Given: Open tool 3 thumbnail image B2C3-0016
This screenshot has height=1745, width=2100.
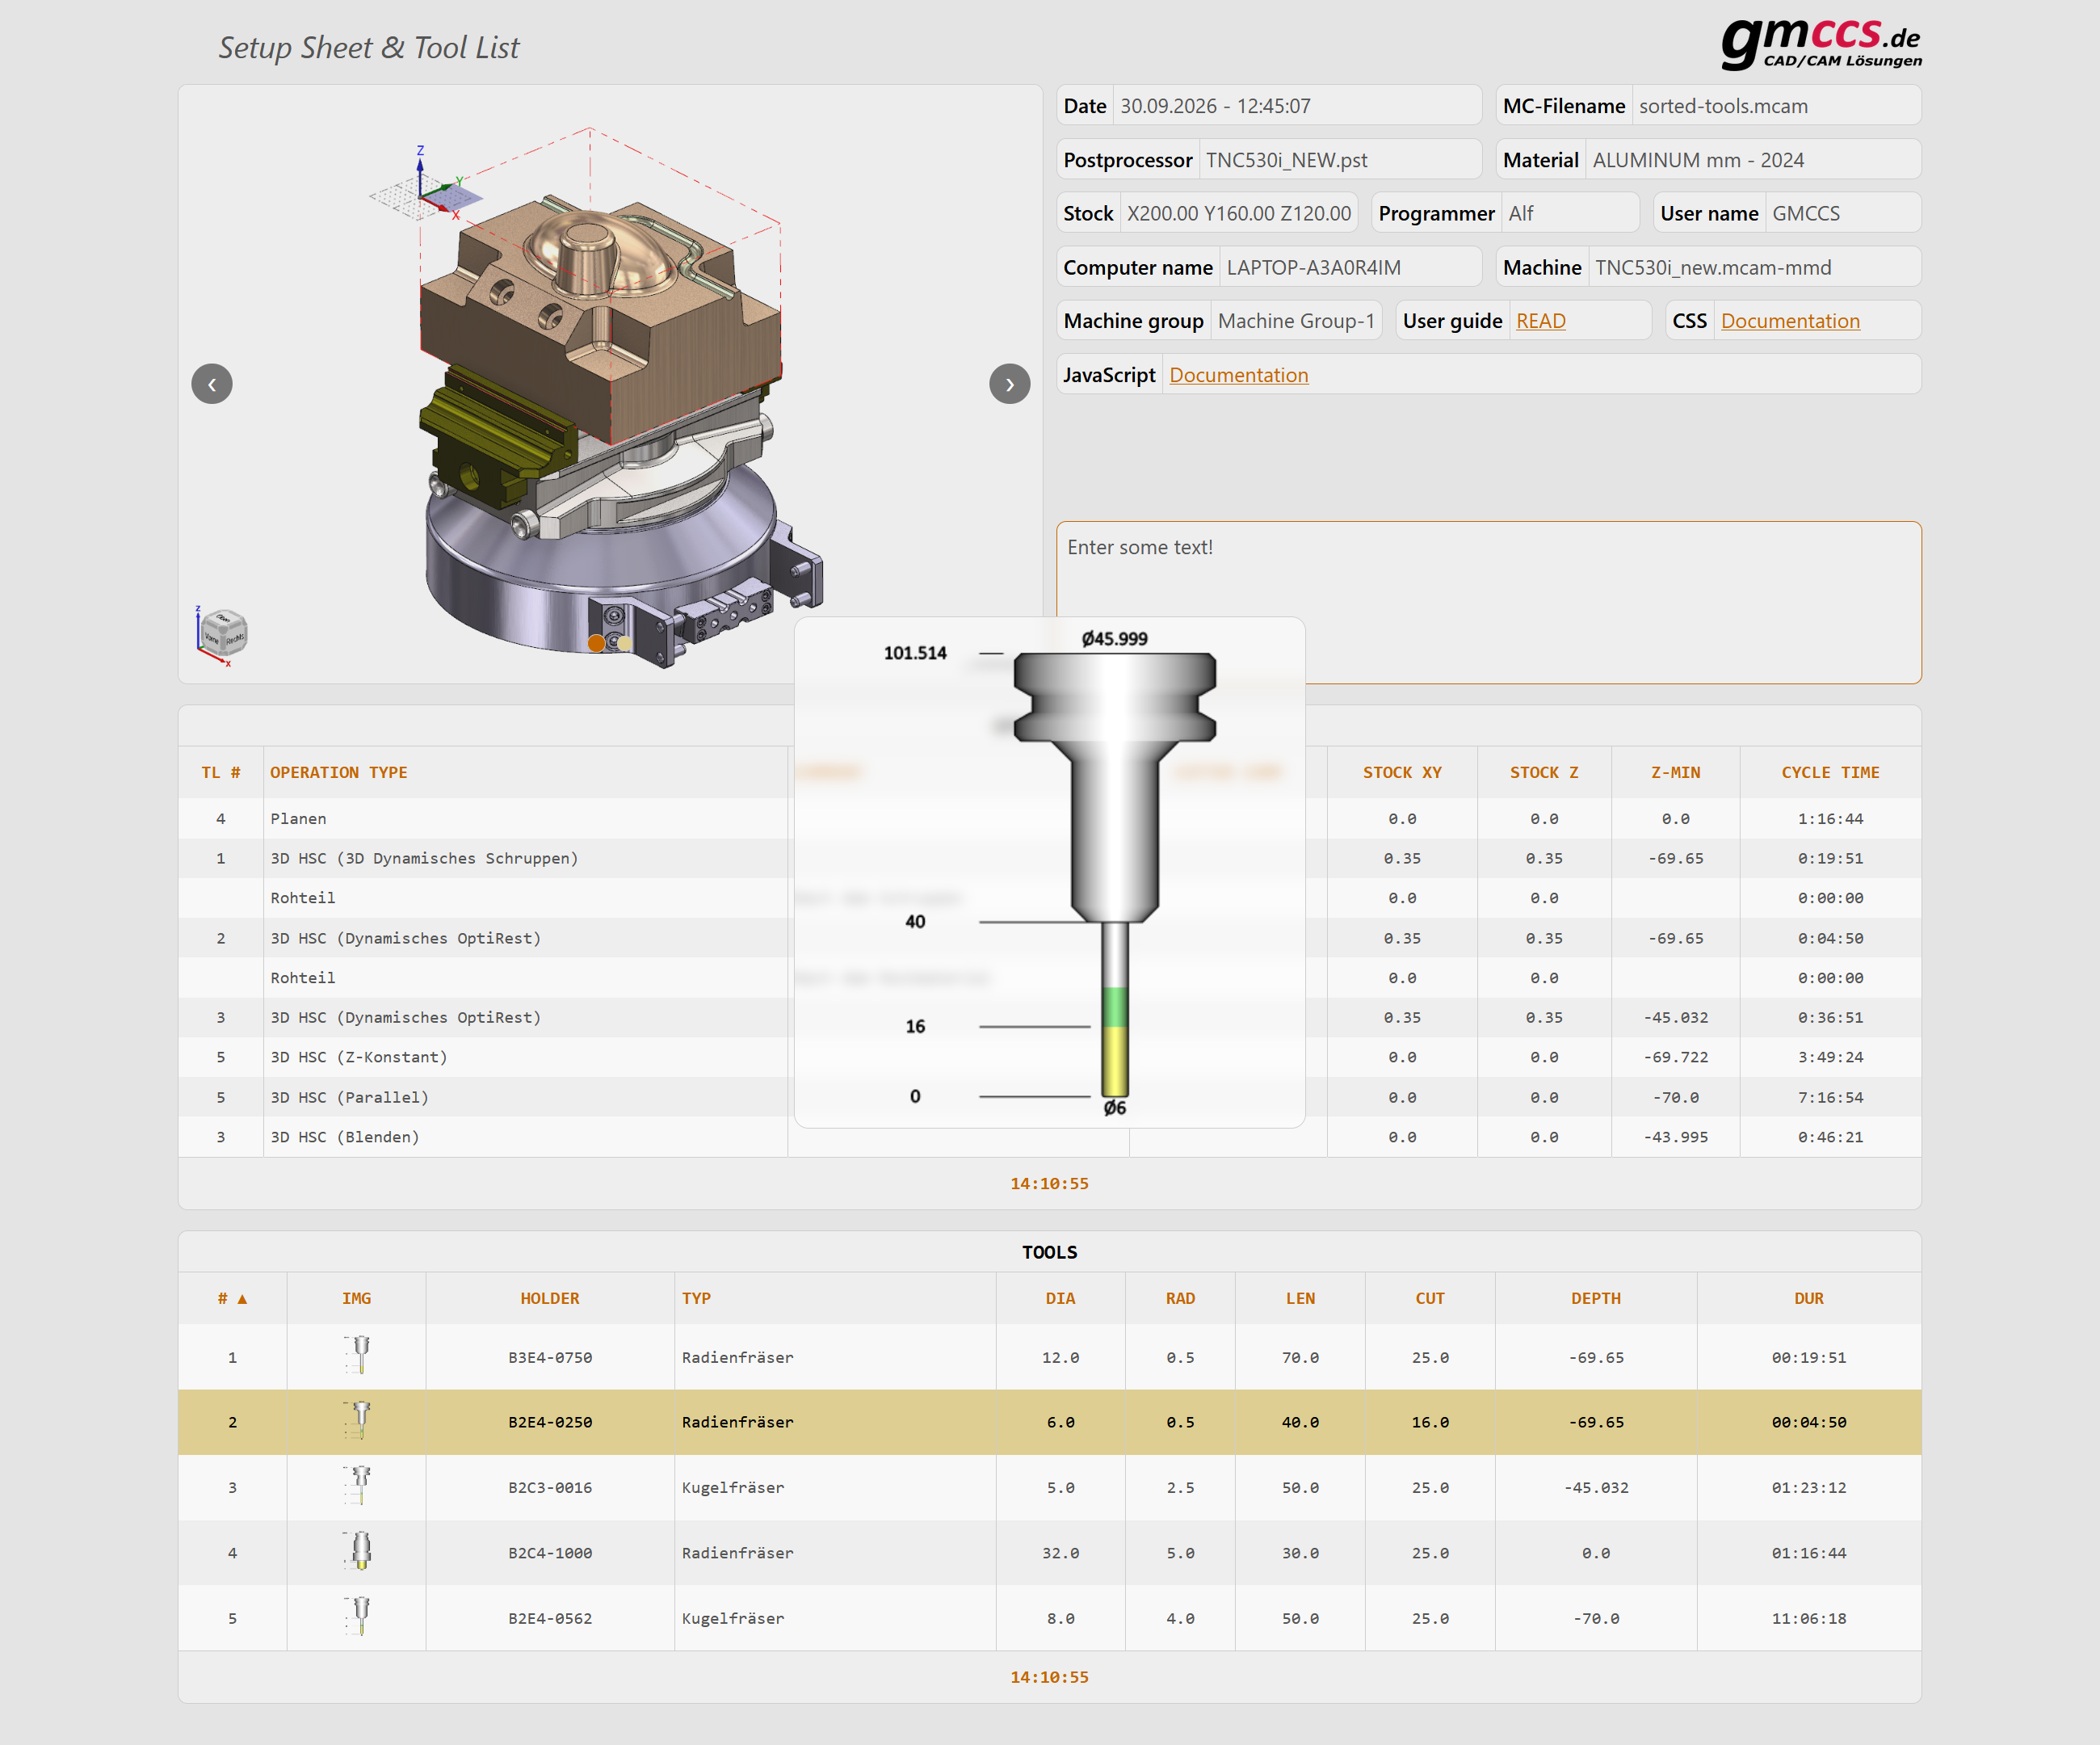Looking at the screenshot, I should click(x=357, y=1487).
